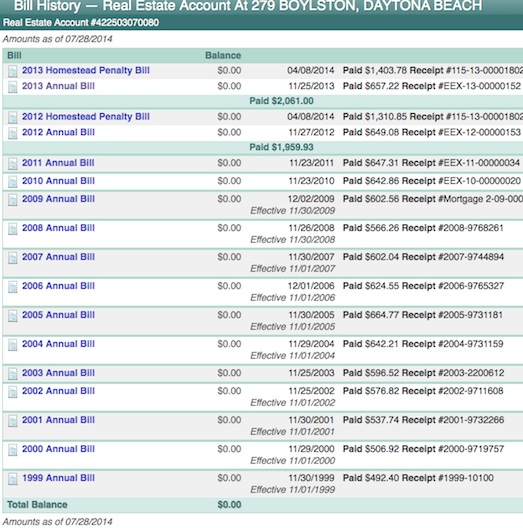Click Paid $642.86 payment entry
Screen dimensions: 523x528
point(432,181)
